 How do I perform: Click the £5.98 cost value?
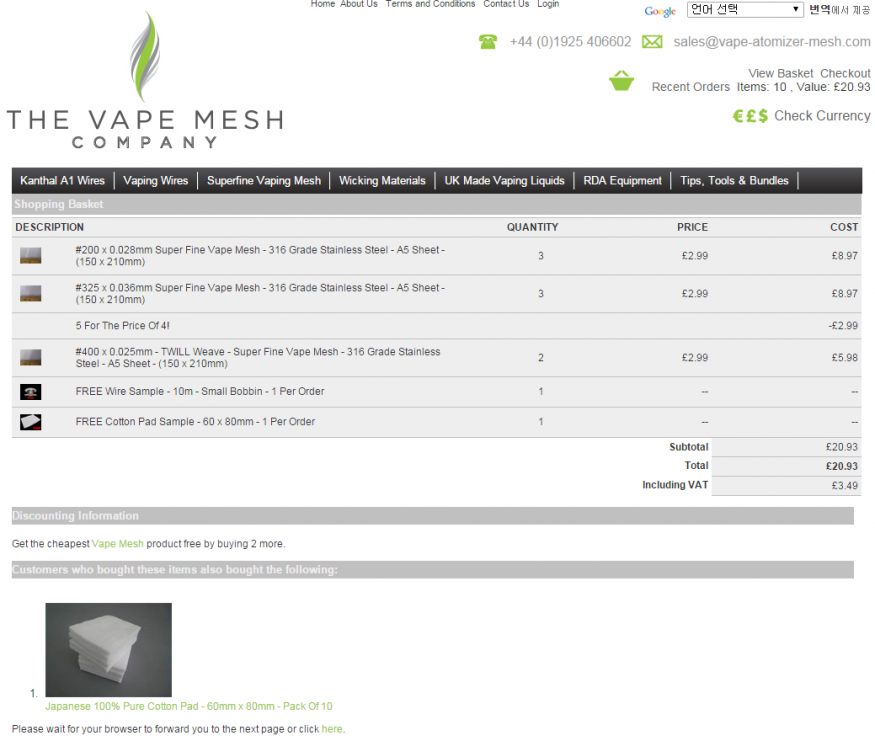[845, 358]
